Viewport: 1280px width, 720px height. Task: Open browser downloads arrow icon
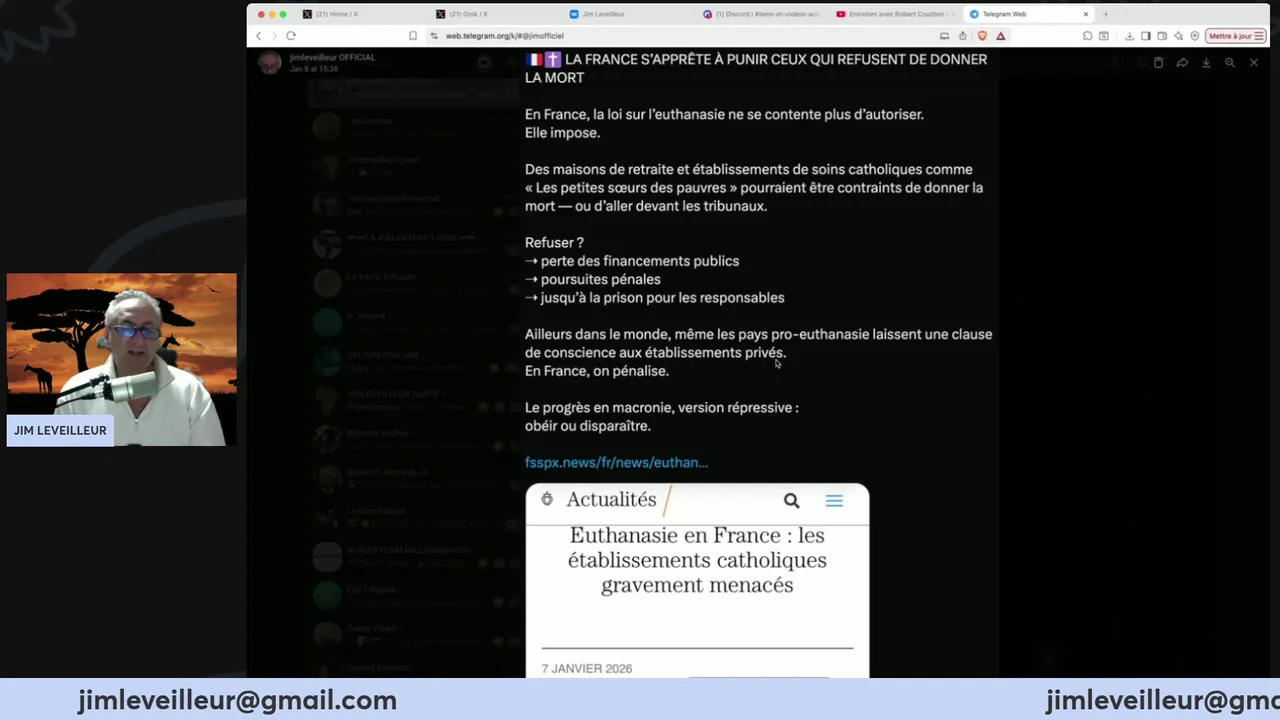tap(1129, 36)
